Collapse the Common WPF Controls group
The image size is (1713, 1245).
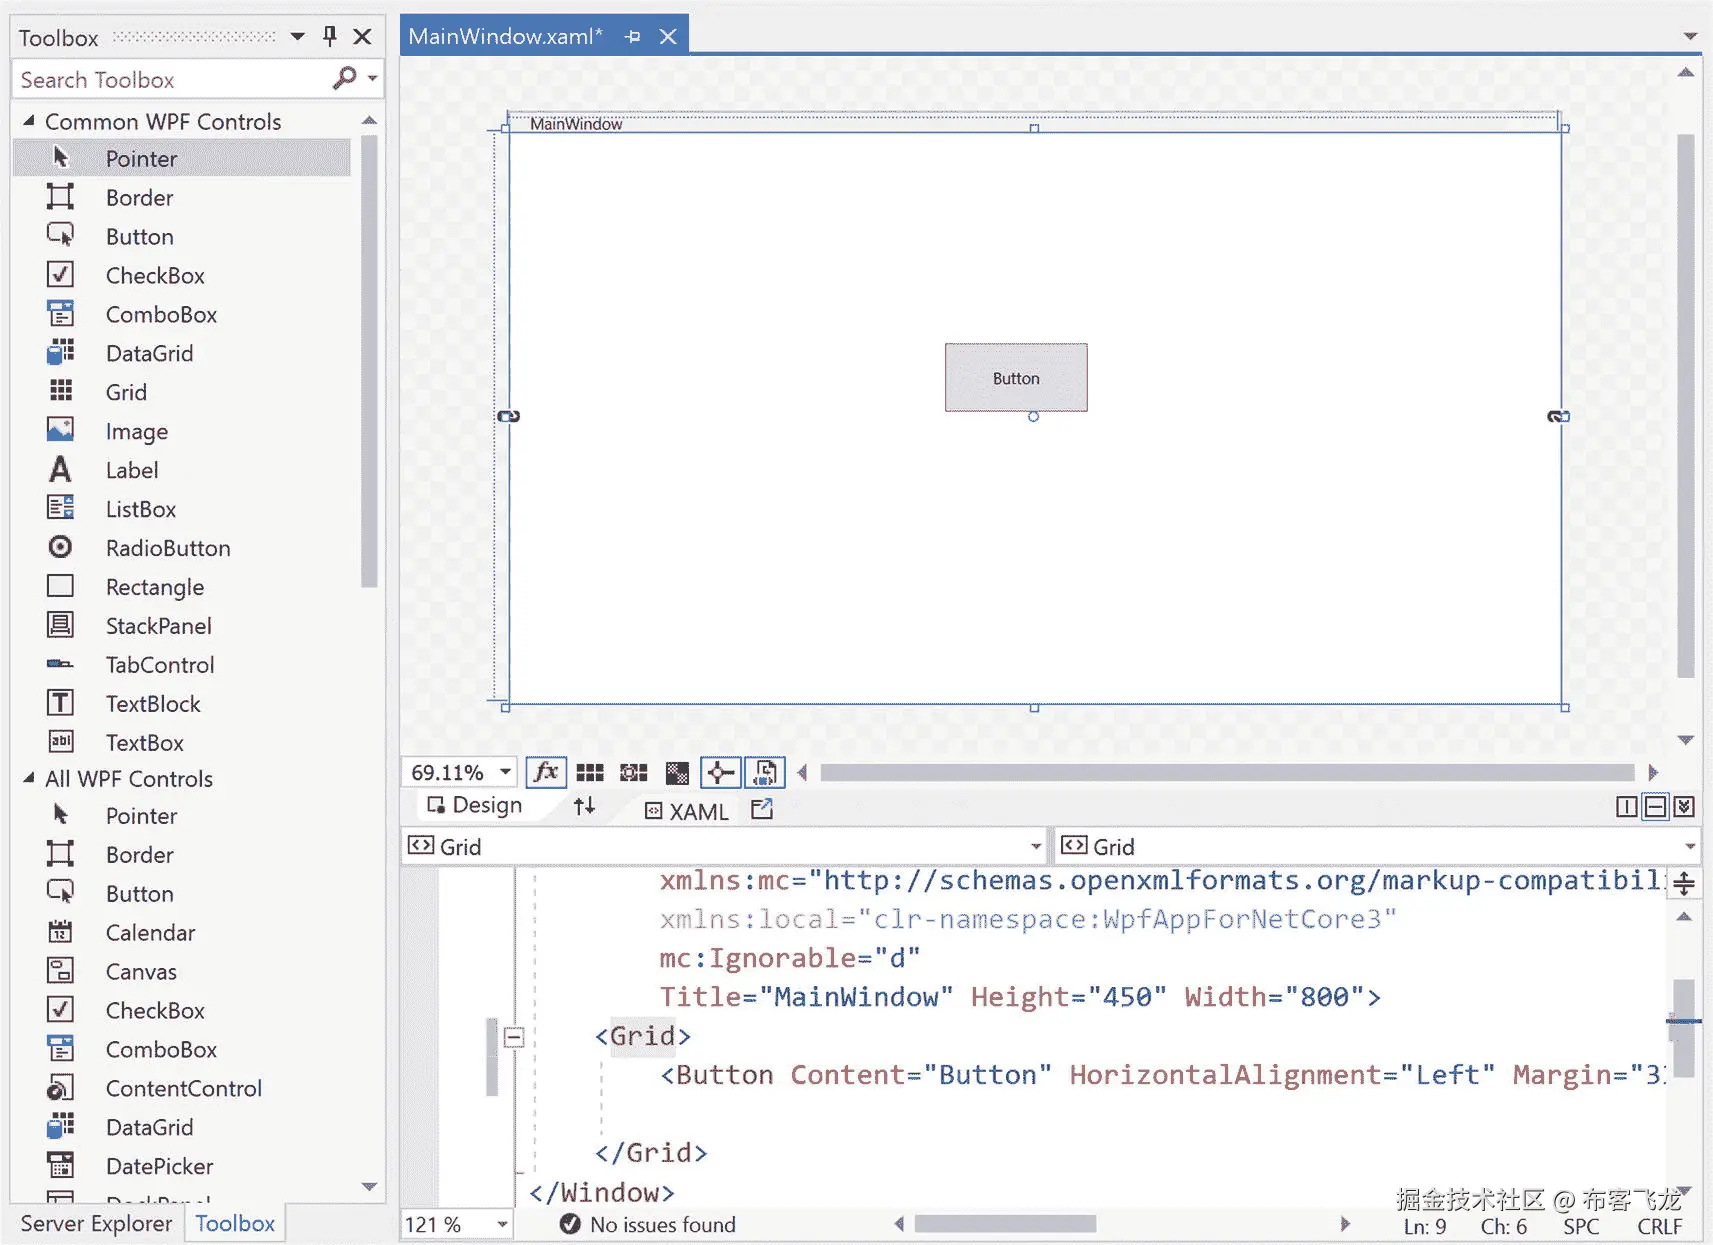(27, 121)
